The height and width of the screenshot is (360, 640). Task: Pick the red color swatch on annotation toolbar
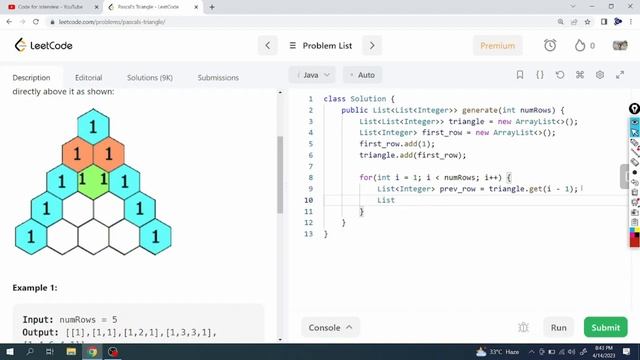(x=635, y=242)
